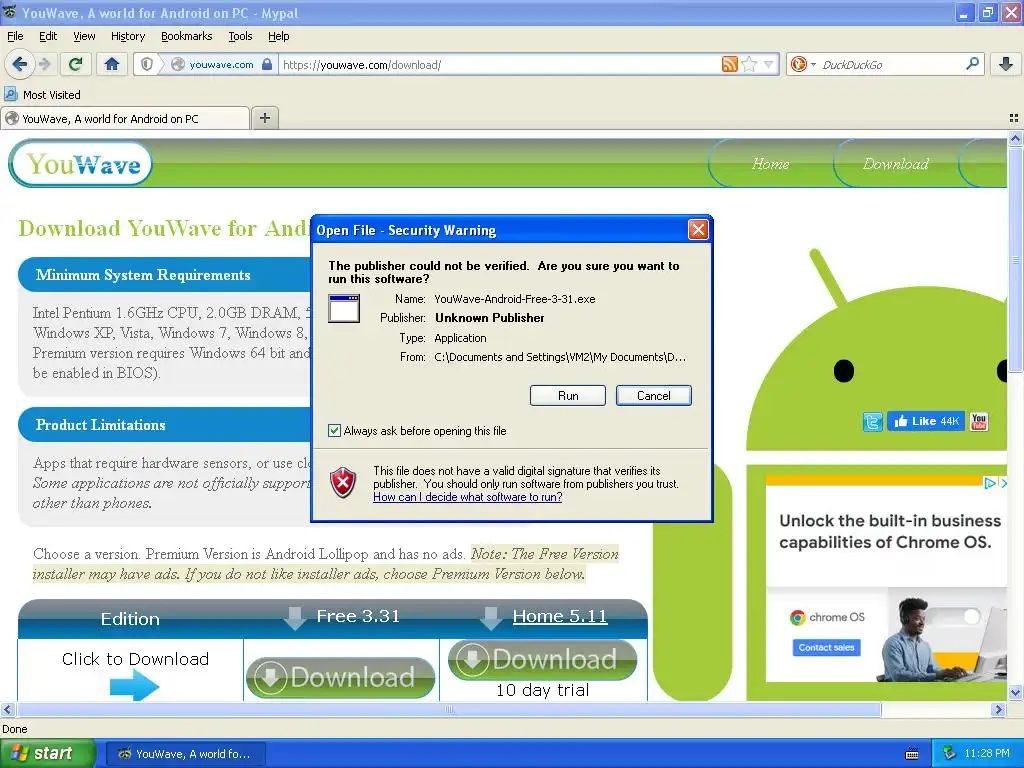The image size is (1024, 768).
Task: Click the red shield warning icon in the dialog
Action: click(344, 483)
